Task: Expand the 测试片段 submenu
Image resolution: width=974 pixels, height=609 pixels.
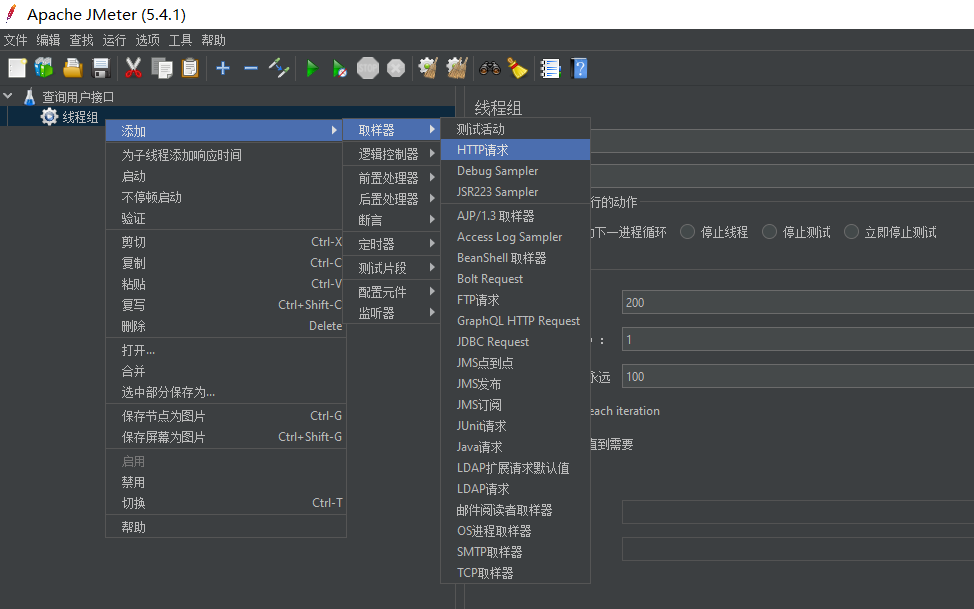Action: (x=391, y=268)
